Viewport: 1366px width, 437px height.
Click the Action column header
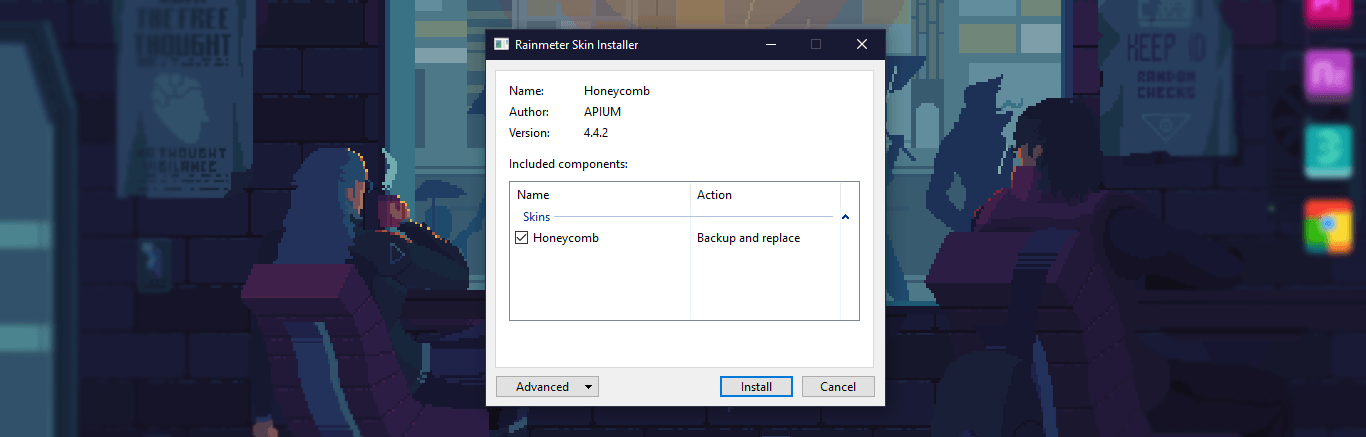pyautogui.click(x=714, y=195)
